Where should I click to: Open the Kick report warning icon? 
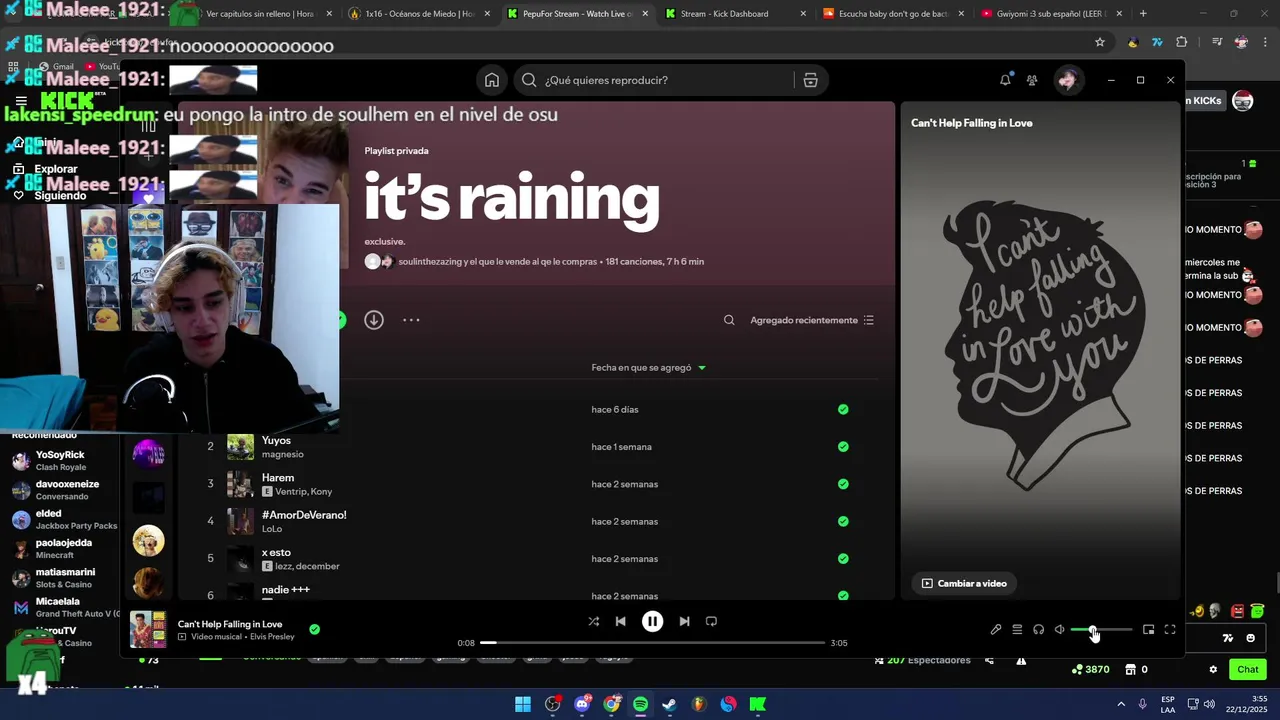[1021, 660]
